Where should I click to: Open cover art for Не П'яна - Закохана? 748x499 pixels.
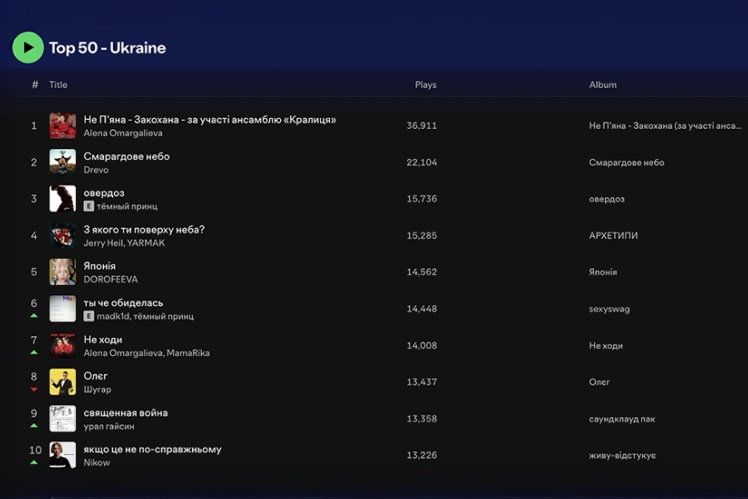[x=62, y=125]
